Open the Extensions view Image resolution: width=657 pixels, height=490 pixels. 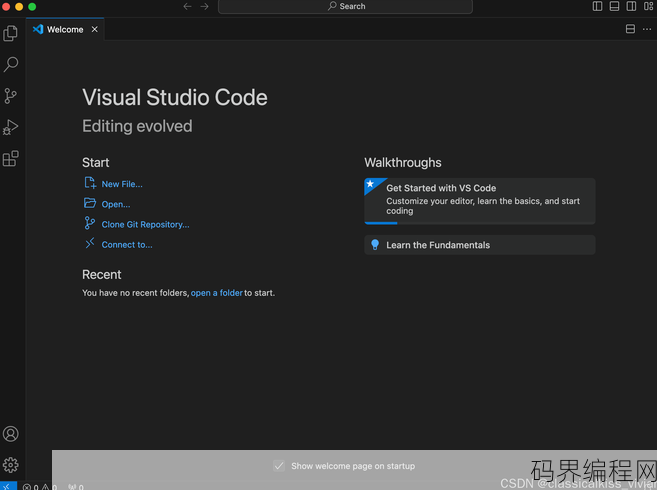10,158
